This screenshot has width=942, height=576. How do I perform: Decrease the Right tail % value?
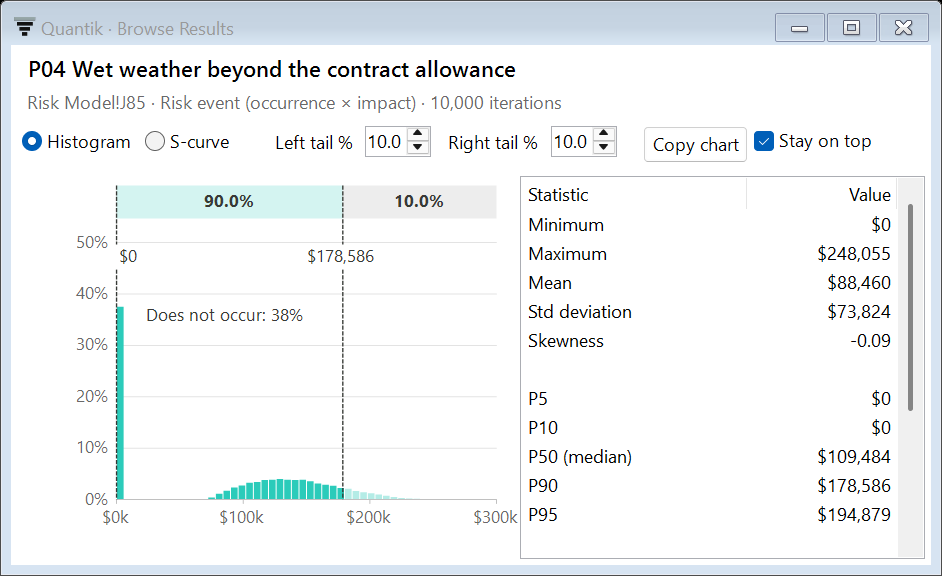(604, 148)
